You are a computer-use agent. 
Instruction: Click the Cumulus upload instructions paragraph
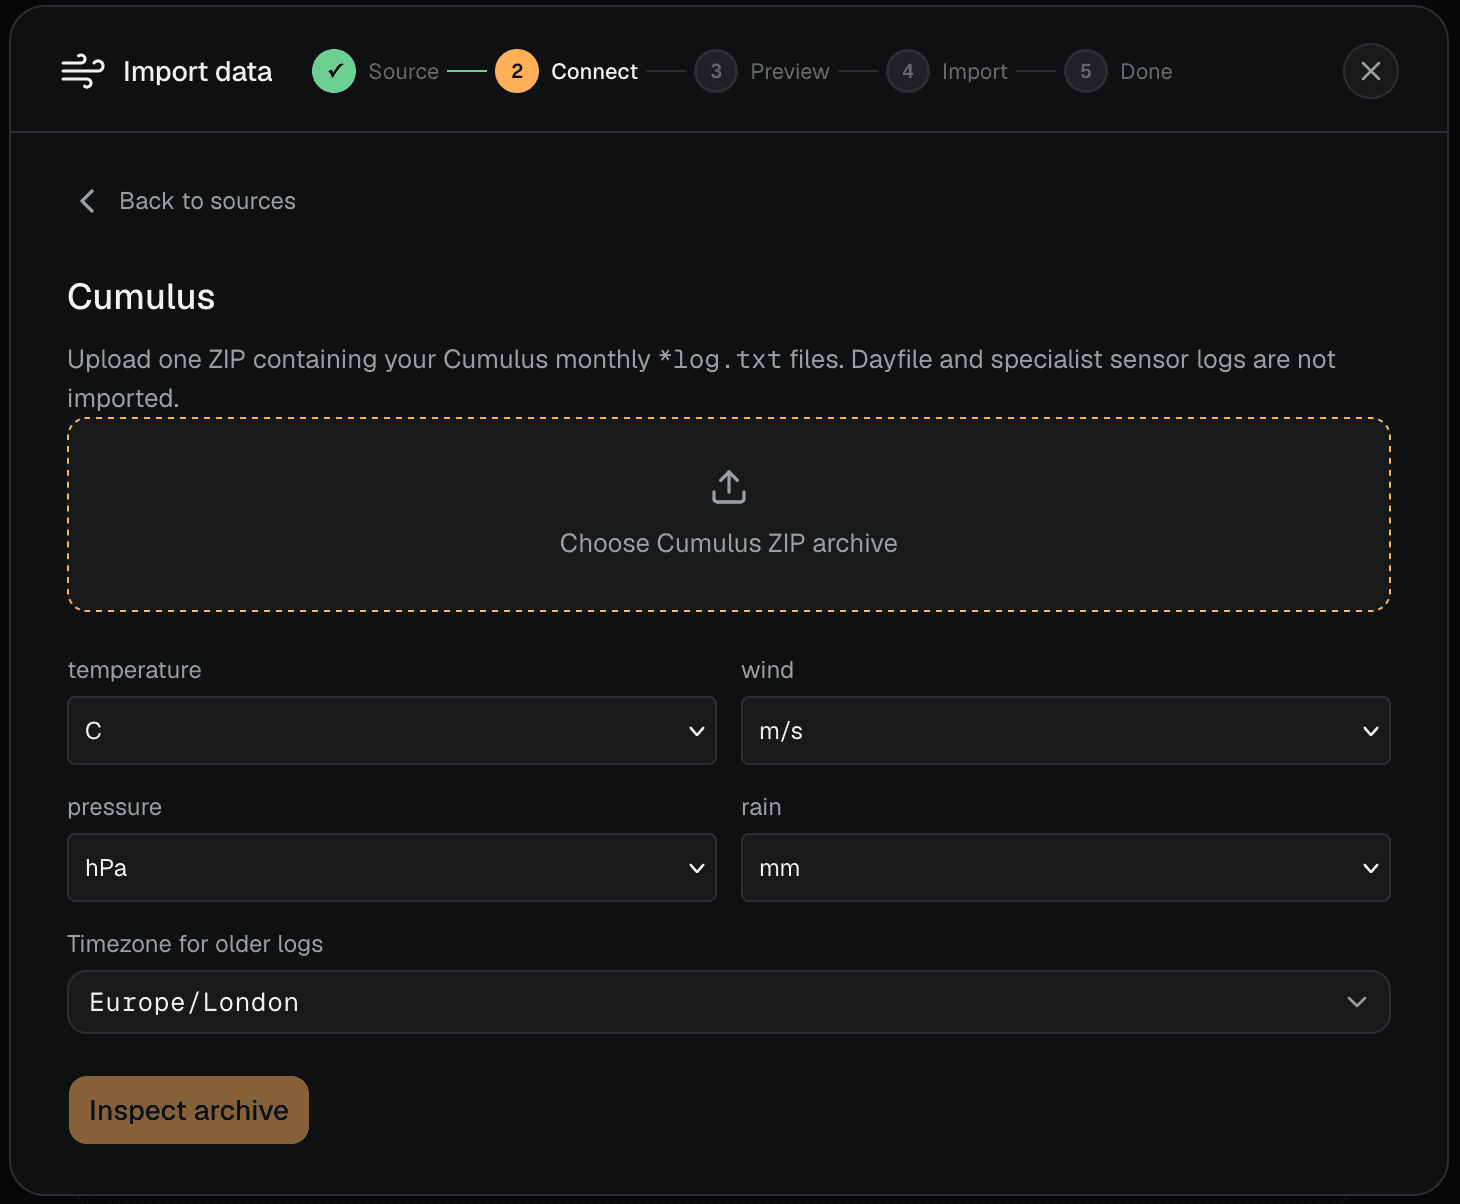pyautogui.click(x=702, y=379)
